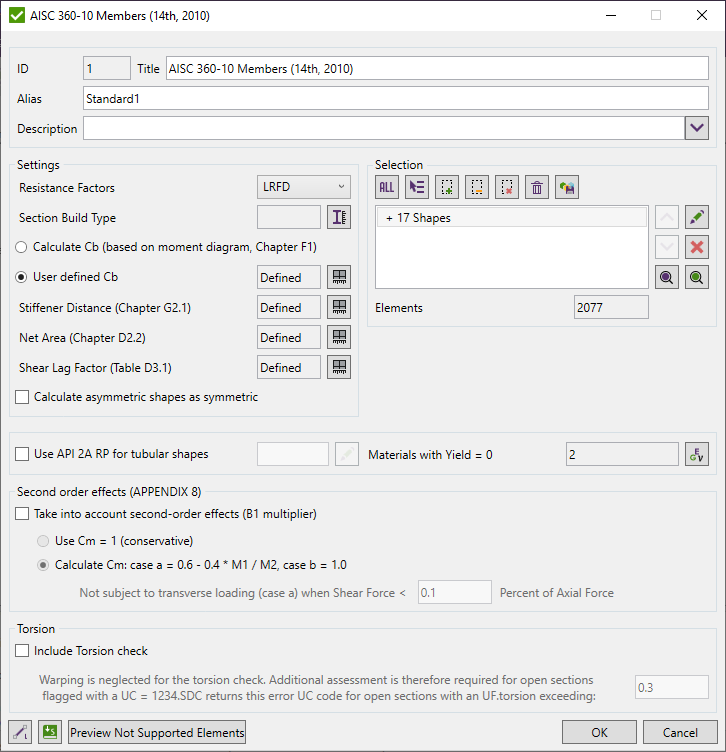This screenshot has width=726, height=752.
Task: Click the red X remove icon
Action: pos(697,247)
